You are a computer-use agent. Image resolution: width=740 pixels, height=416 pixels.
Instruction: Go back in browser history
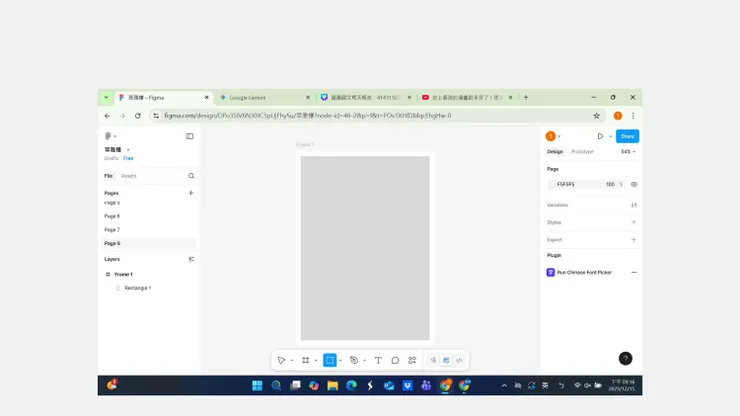[x=107, y=116]
